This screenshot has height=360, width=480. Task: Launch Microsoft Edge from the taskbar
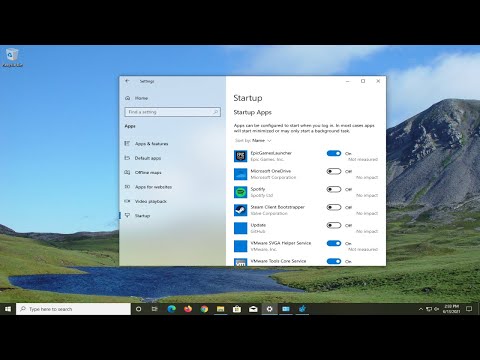click(171, 309)
